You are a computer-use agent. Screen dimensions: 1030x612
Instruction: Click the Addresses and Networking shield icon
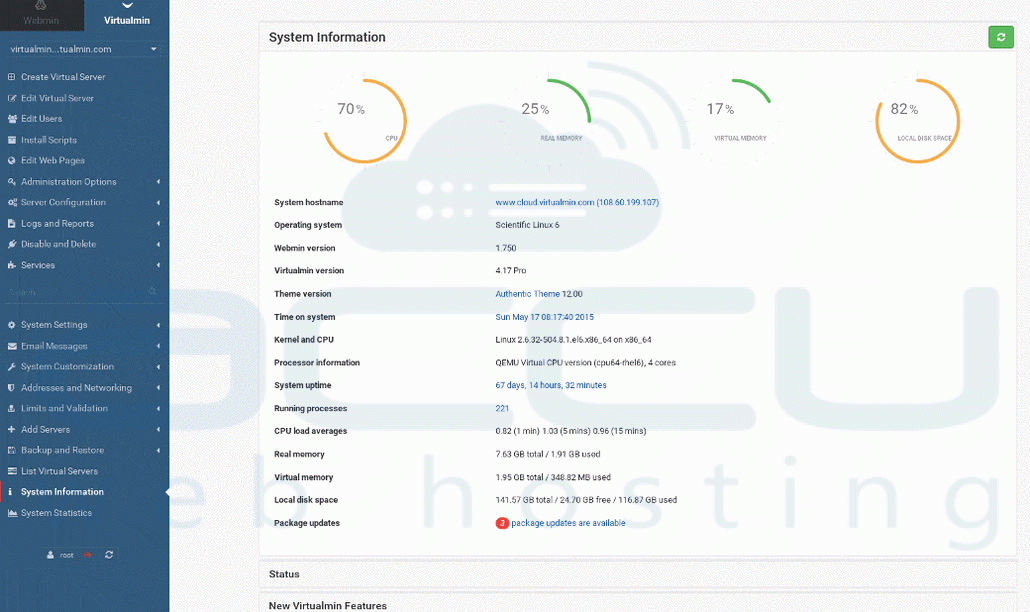click(11, 387)
